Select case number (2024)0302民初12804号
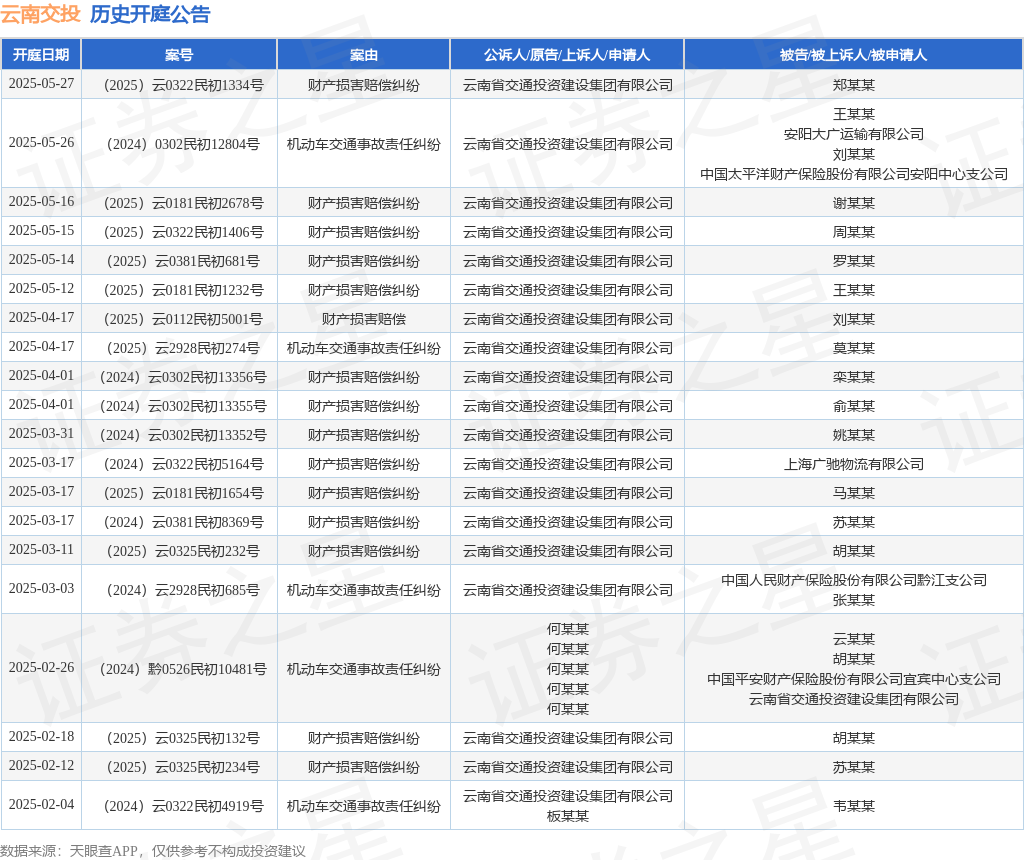The height and width of the screenshot is (860, 1024). 183,144
